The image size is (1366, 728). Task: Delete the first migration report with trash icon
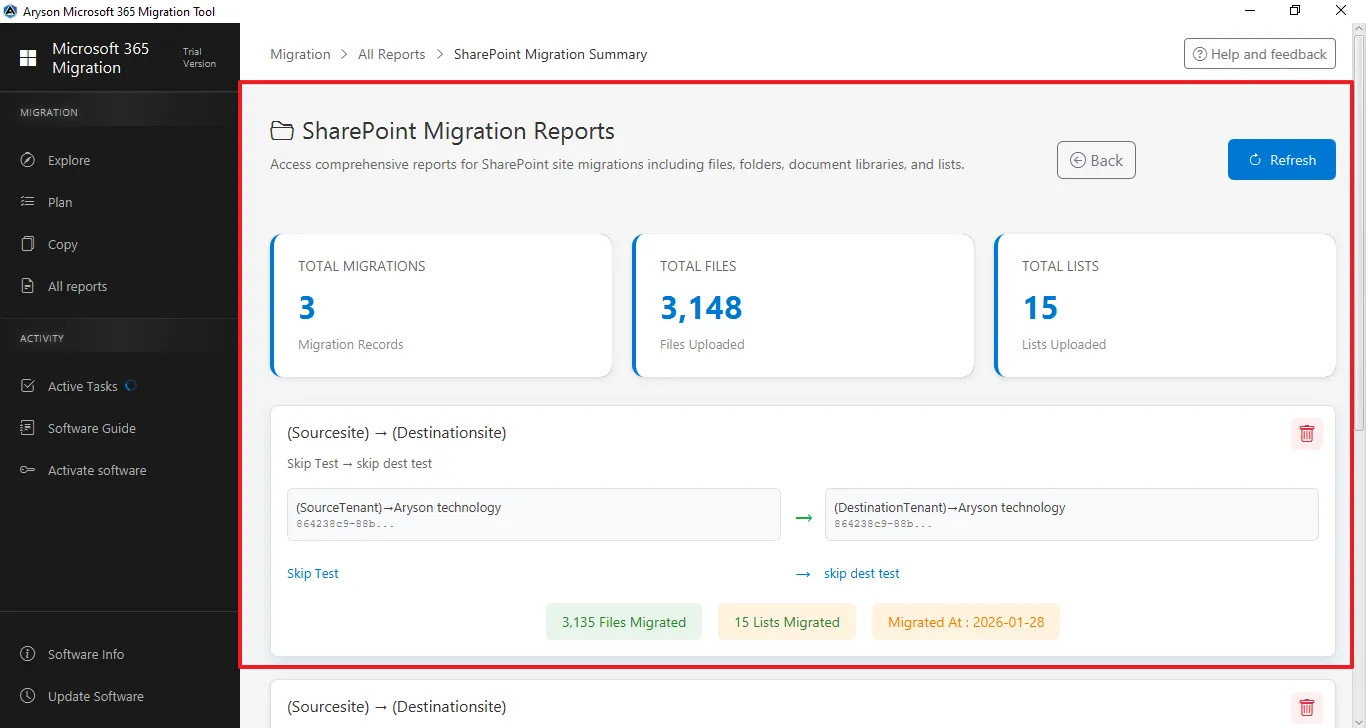tap(1306, 433)
